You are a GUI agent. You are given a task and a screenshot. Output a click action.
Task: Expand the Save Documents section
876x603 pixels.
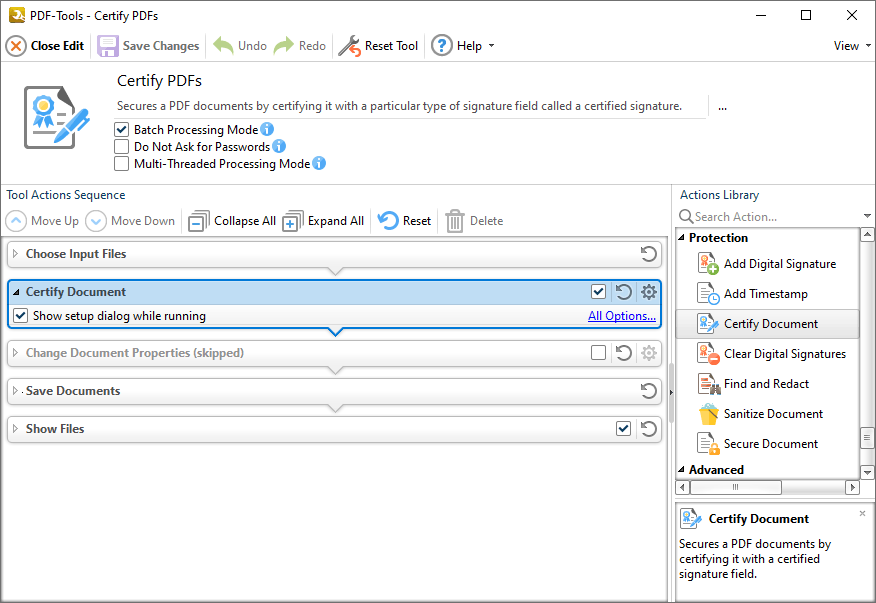point(17,391)
